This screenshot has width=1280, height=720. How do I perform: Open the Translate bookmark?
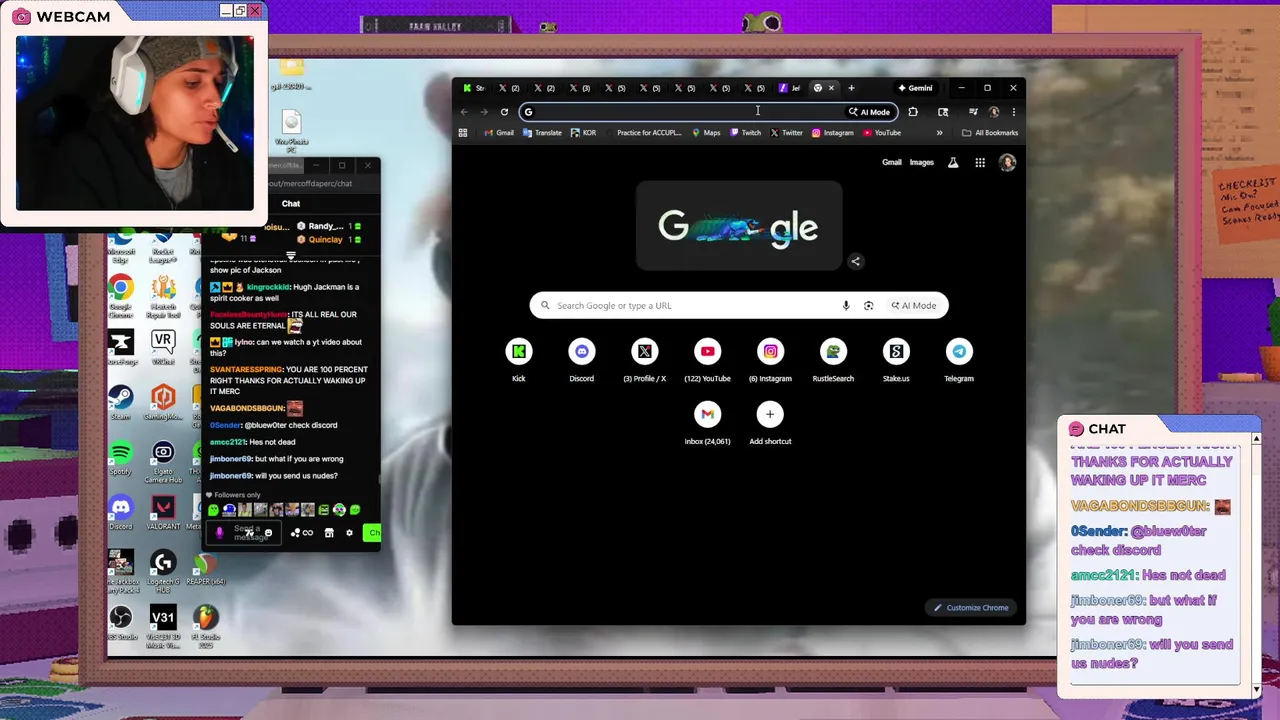[542, 133]
